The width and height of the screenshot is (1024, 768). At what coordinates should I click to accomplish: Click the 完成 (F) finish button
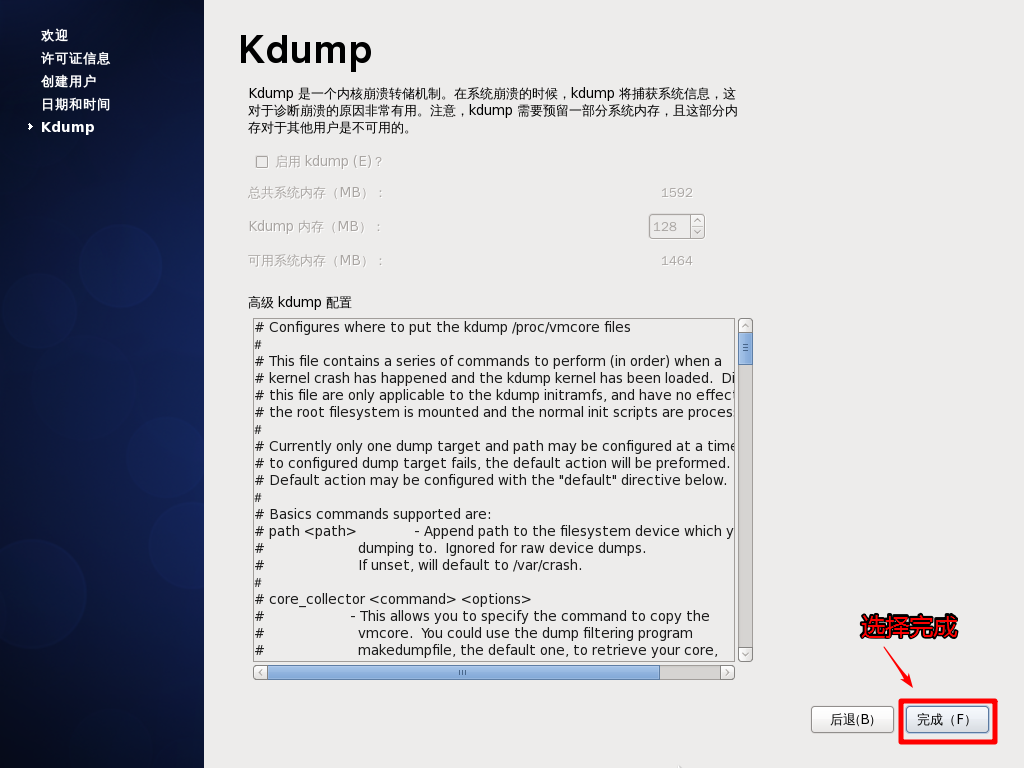click(x=947, y=720)
